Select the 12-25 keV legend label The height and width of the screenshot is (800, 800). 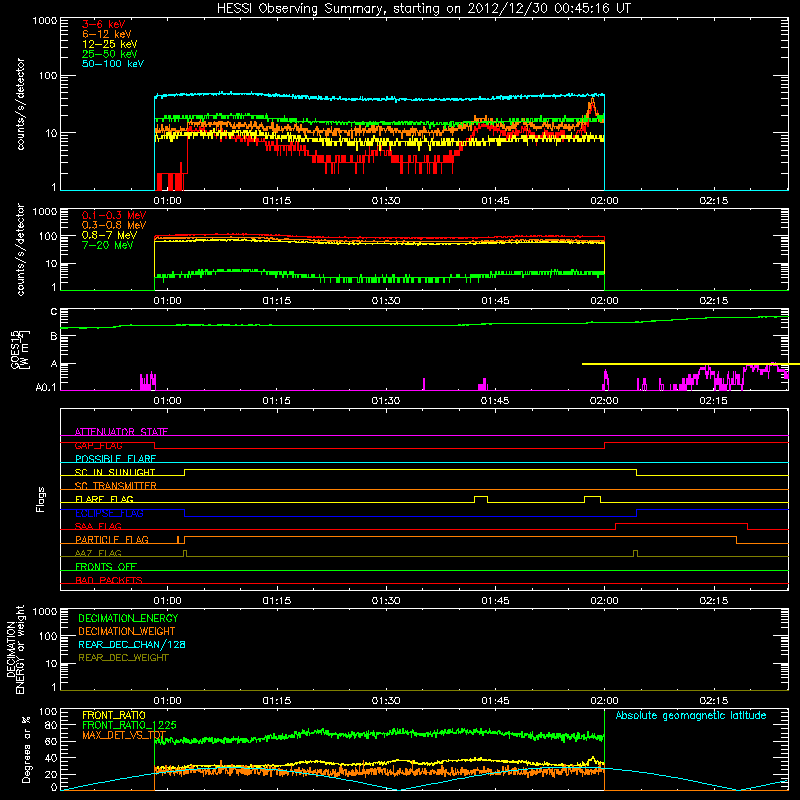click(x=110, y=44)
